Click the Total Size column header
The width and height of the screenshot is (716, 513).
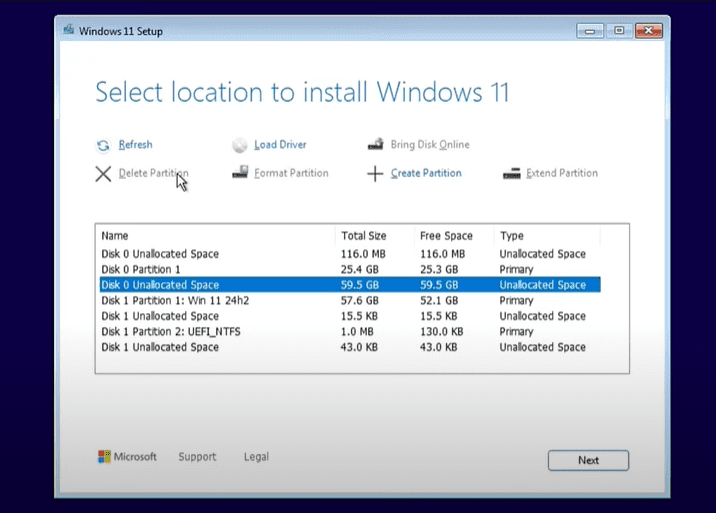(364, 236)
